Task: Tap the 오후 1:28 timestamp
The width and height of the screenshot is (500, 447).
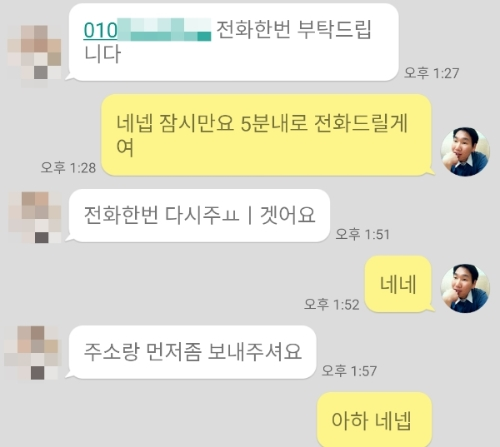Action: tap(68, 167)
